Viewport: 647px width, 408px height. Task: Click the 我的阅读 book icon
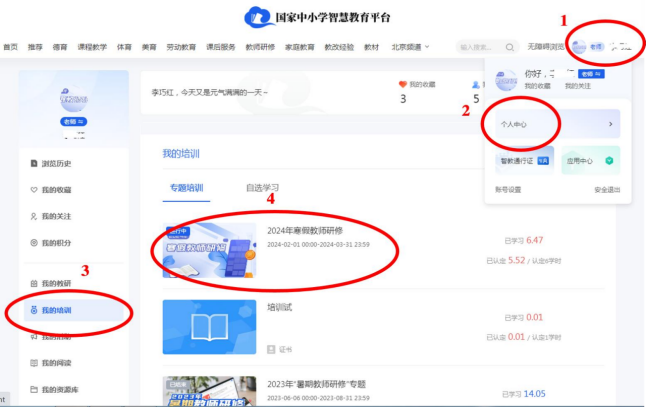pyautogui.click(x=34, y=363)
